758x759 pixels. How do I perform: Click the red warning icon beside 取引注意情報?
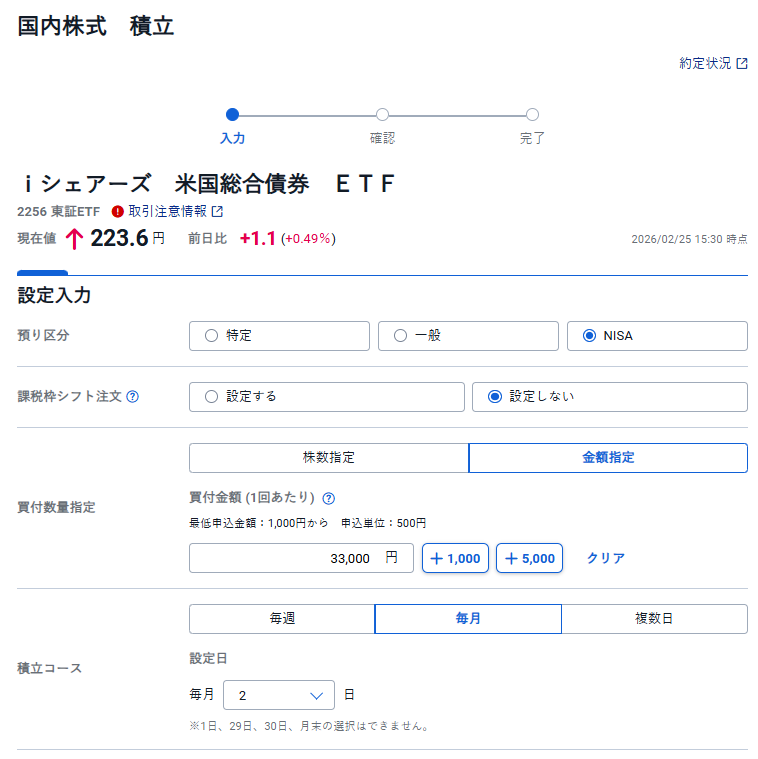coord(118,212)
